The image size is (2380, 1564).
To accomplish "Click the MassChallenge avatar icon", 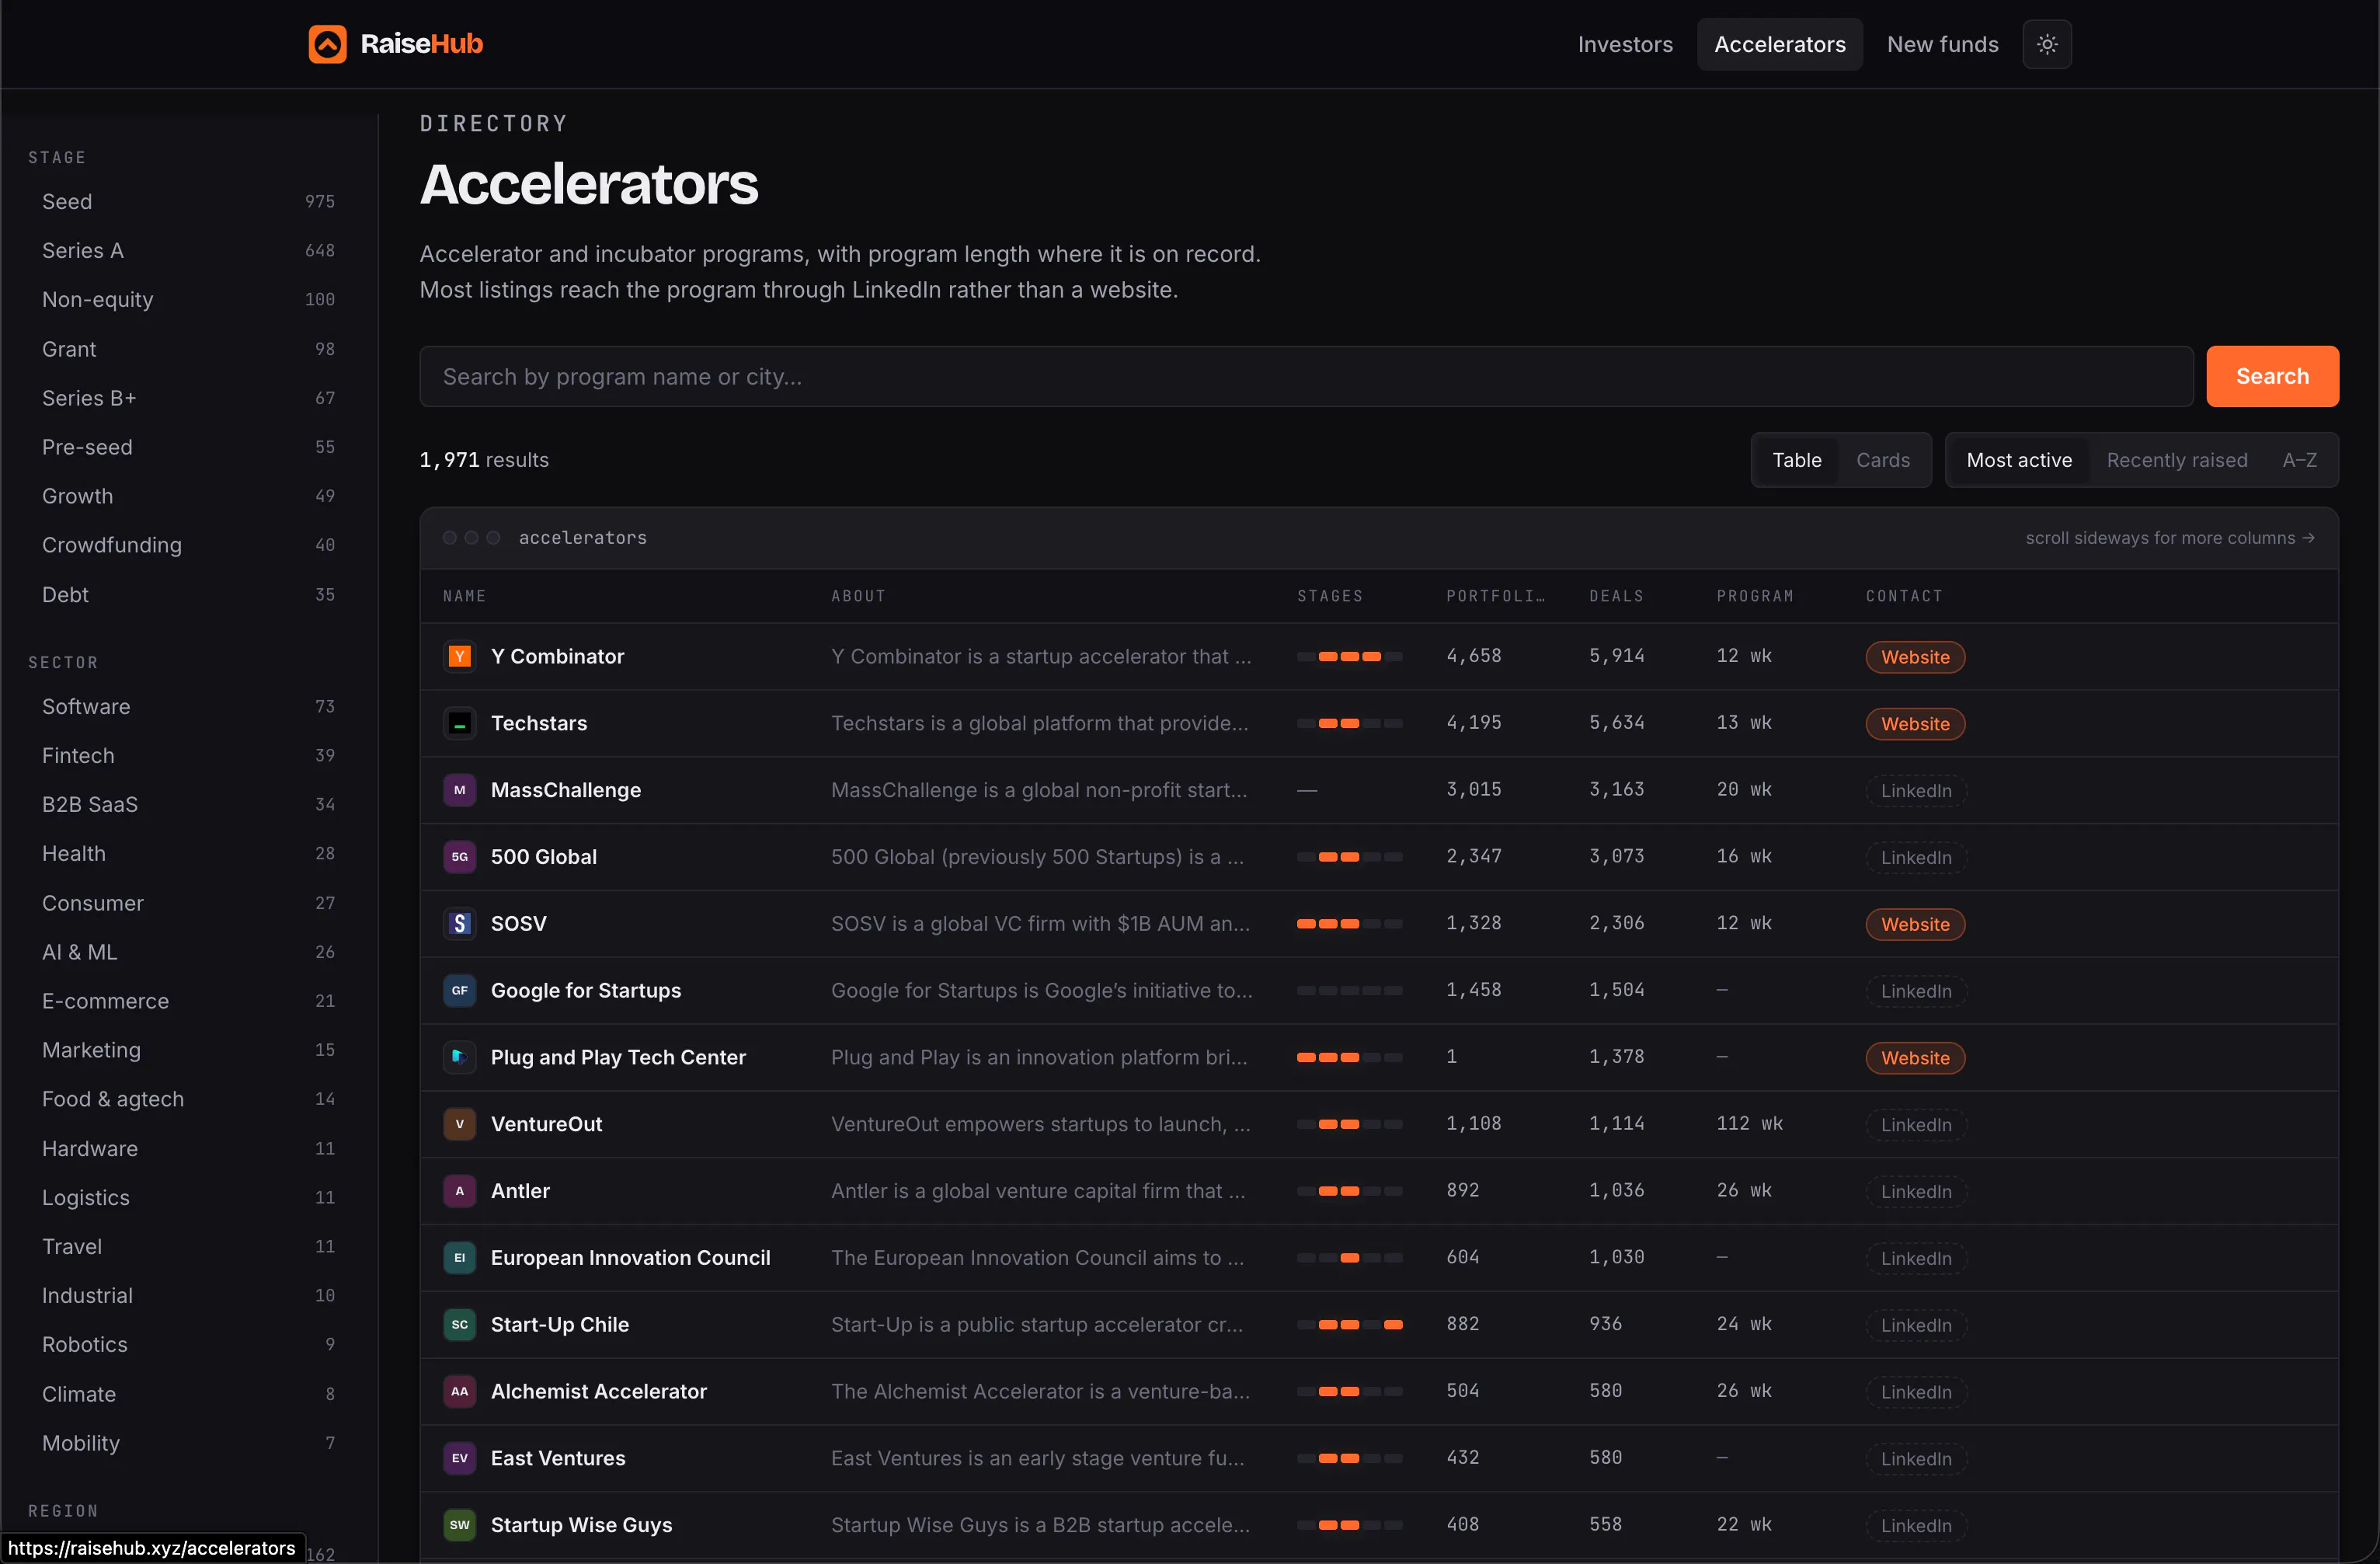I will (460, 790).
